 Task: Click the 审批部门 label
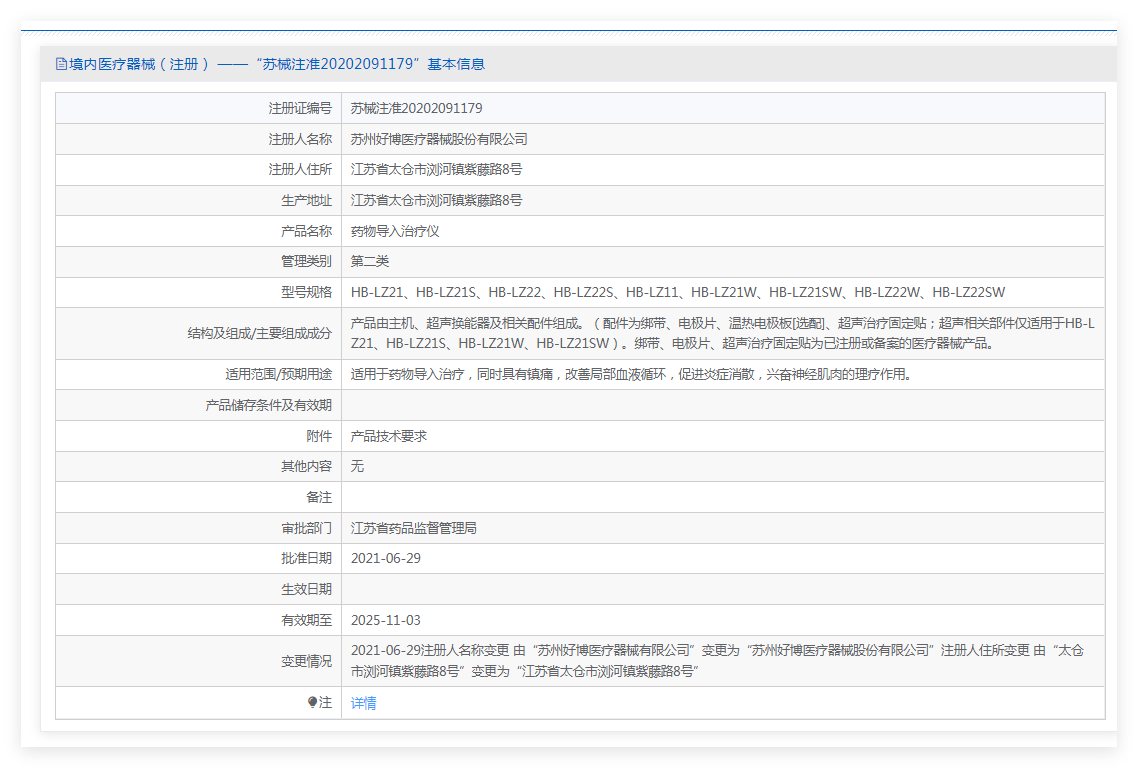306,528
